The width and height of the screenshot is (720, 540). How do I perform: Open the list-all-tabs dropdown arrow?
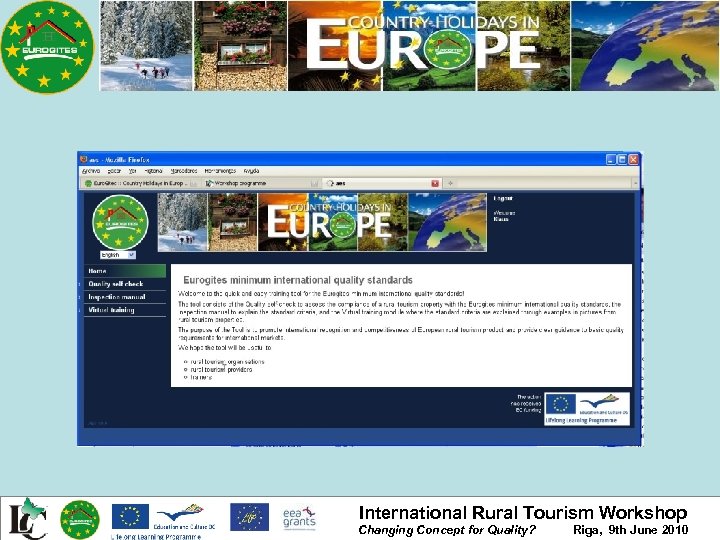coord(636,183)
